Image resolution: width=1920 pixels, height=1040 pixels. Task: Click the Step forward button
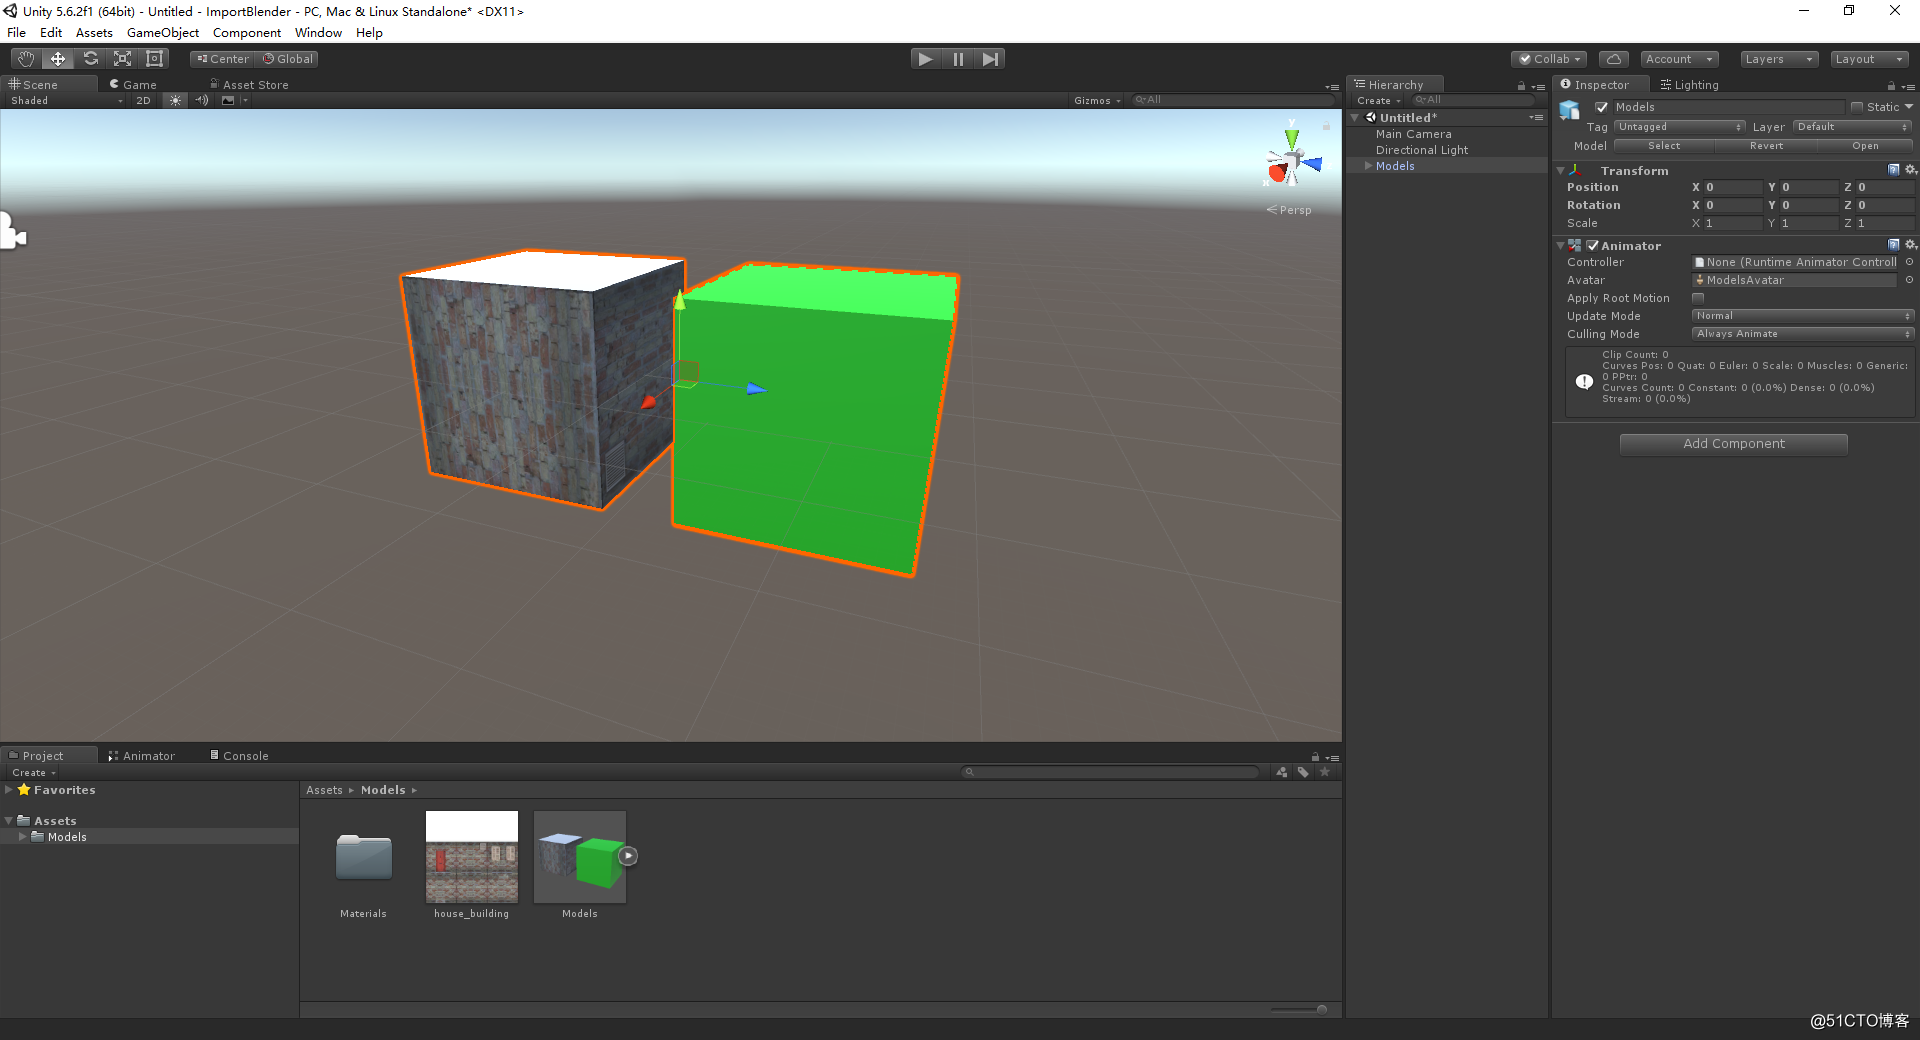(x=990, y=59)
